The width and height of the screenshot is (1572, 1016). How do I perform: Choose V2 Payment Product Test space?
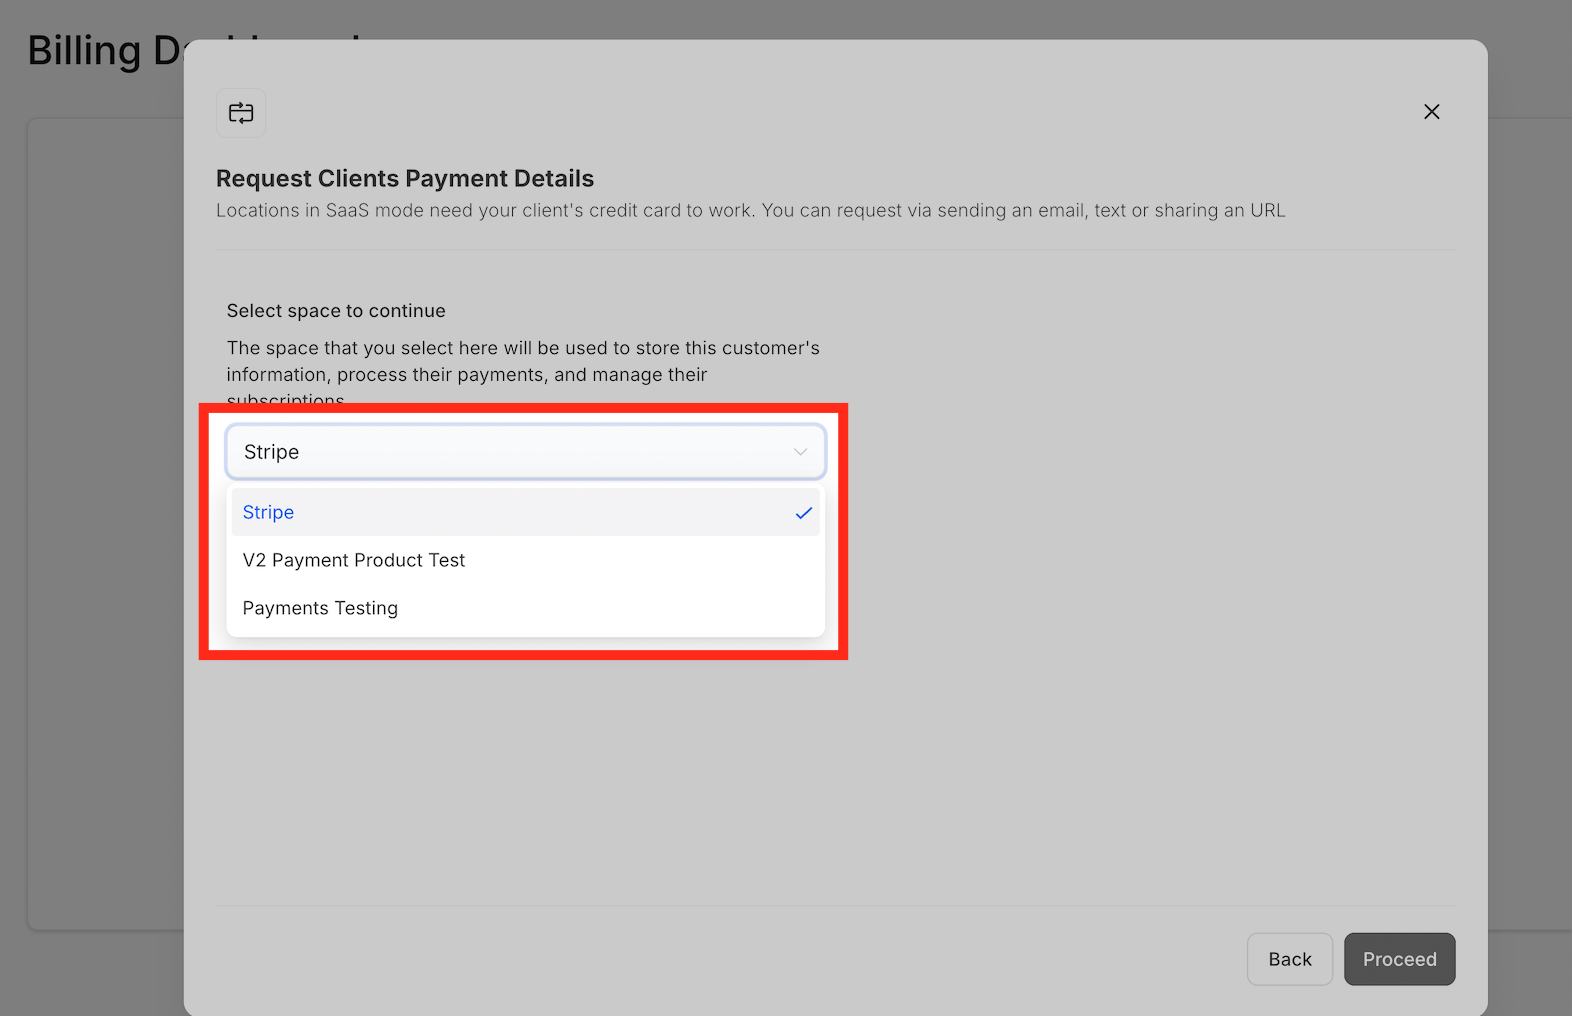354,560
